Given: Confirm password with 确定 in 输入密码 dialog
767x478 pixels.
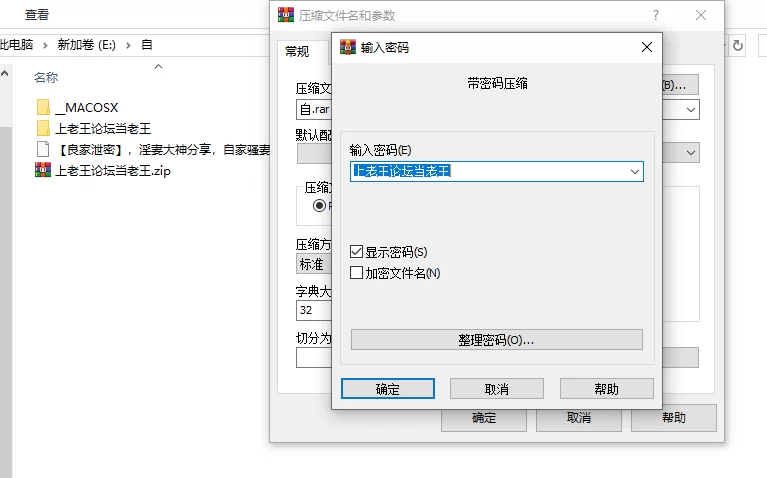Looking at the screenshot, I should pos(387,389).
